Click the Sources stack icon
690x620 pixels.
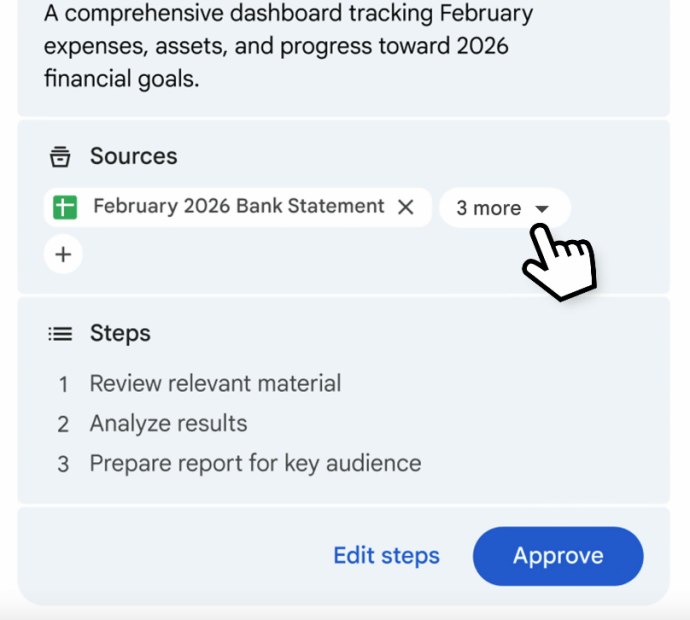[x=60, y=157]
